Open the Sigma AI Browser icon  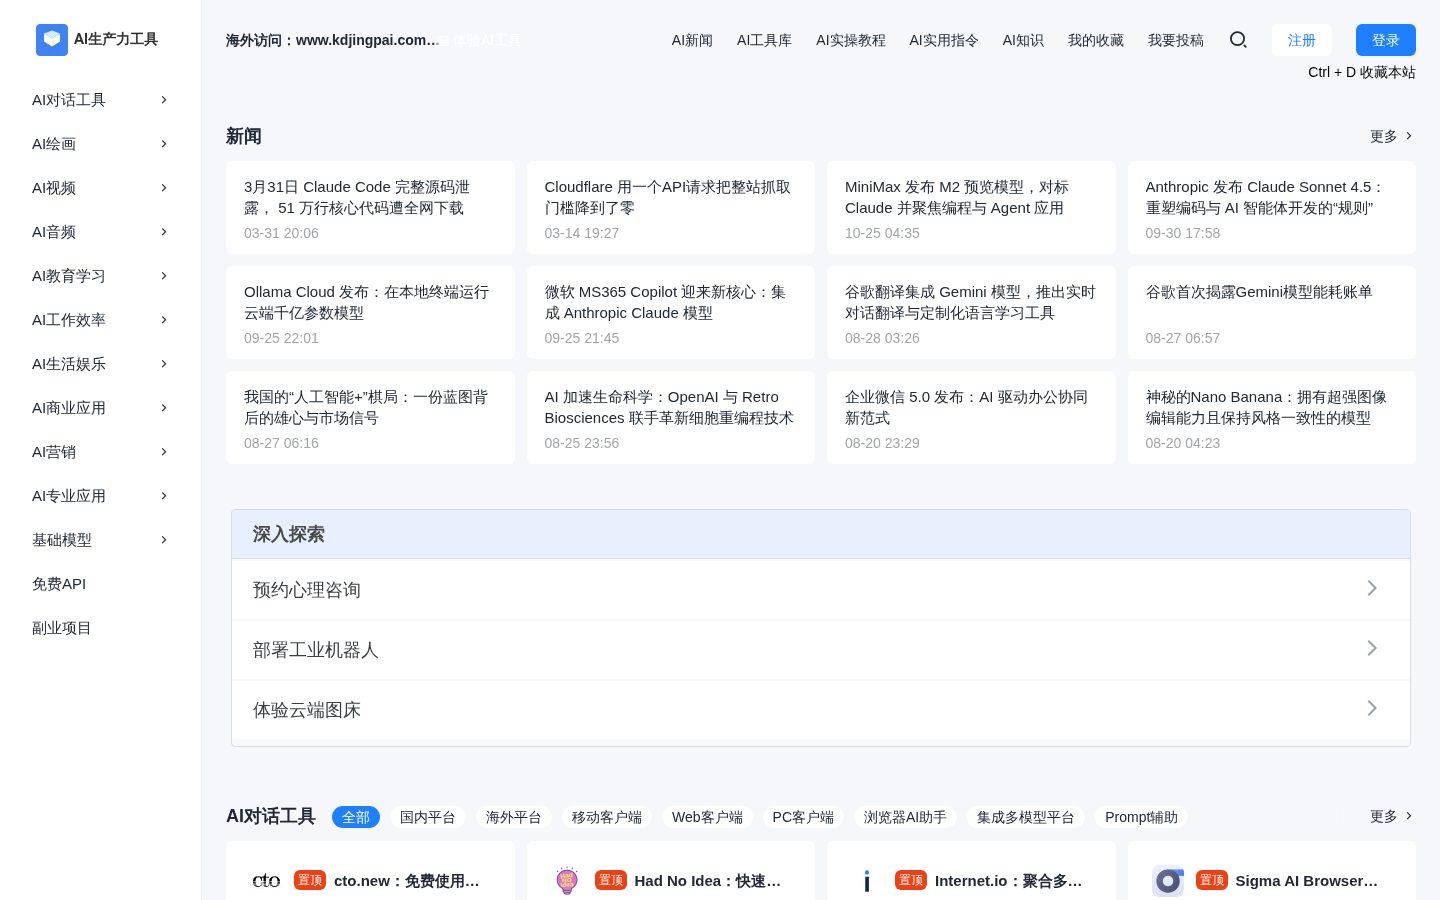tap(1168, 880)
